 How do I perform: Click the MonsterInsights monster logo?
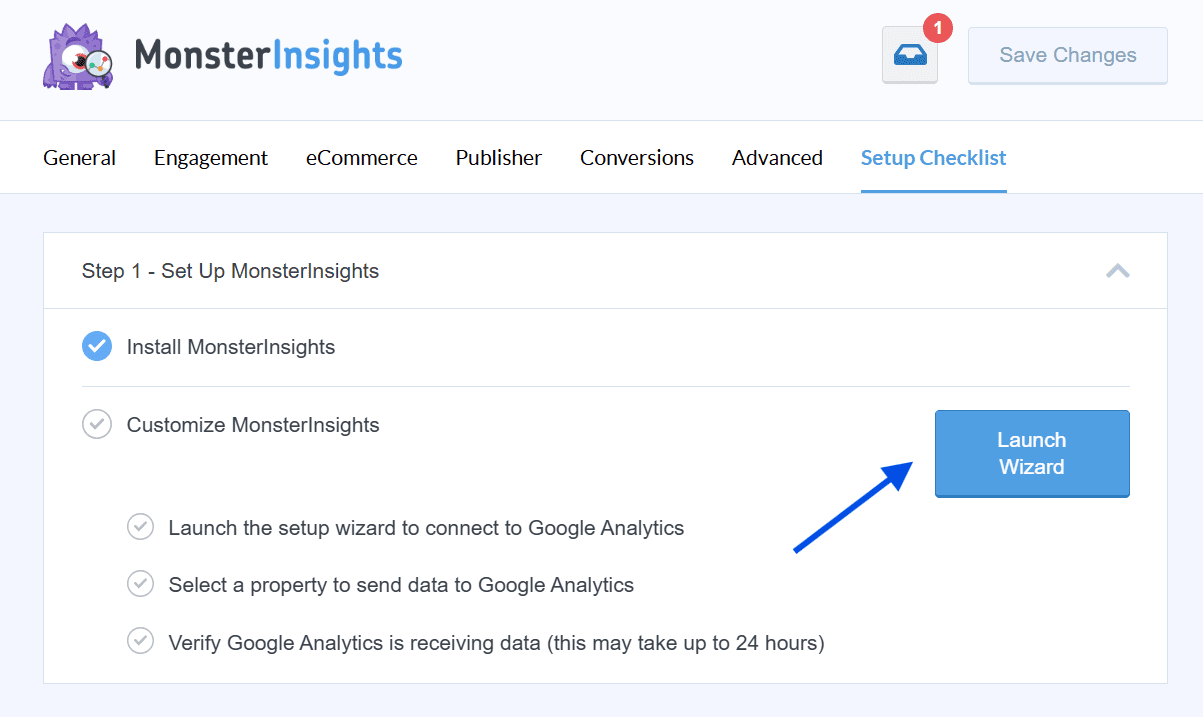76,56
